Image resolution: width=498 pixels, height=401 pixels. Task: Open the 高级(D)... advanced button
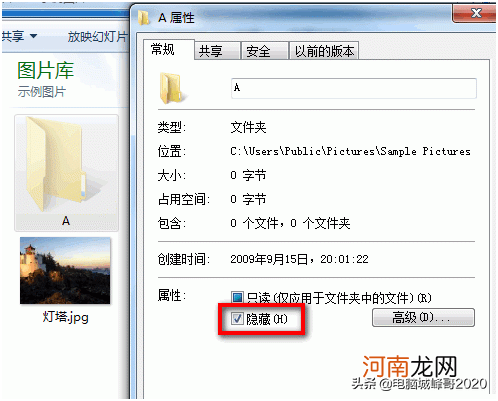coord(423,317)
